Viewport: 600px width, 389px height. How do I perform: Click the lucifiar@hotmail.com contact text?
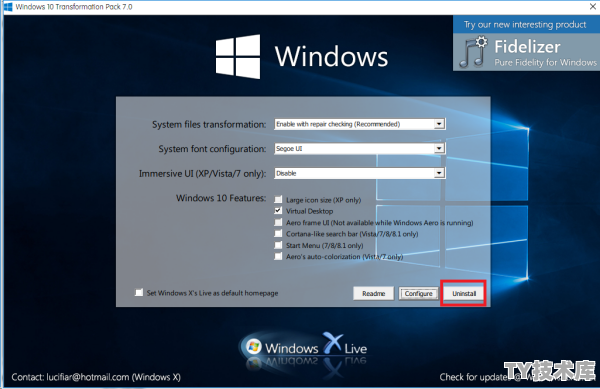88,377
